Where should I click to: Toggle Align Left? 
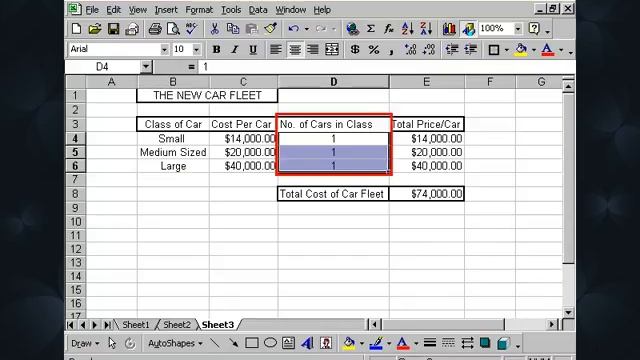[x=276, y=50]
